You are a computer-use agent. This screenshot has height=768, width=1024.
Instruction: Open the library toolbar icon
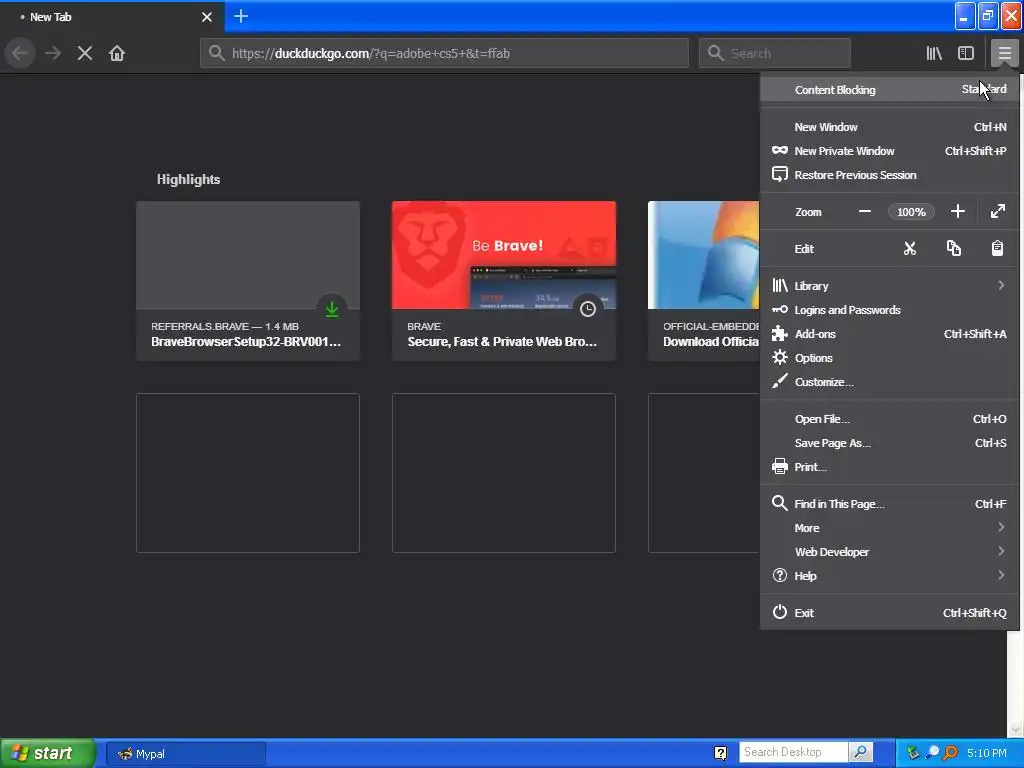click(x=934, y=53)
